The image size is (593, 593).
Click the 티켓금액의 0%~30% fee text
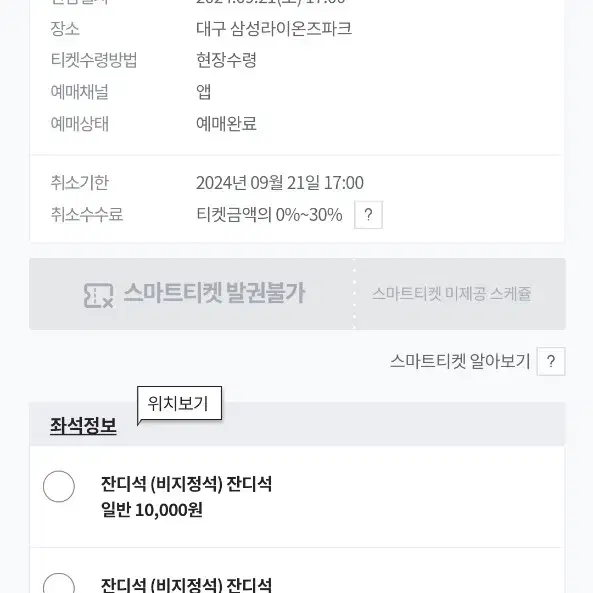coord(269,215)
